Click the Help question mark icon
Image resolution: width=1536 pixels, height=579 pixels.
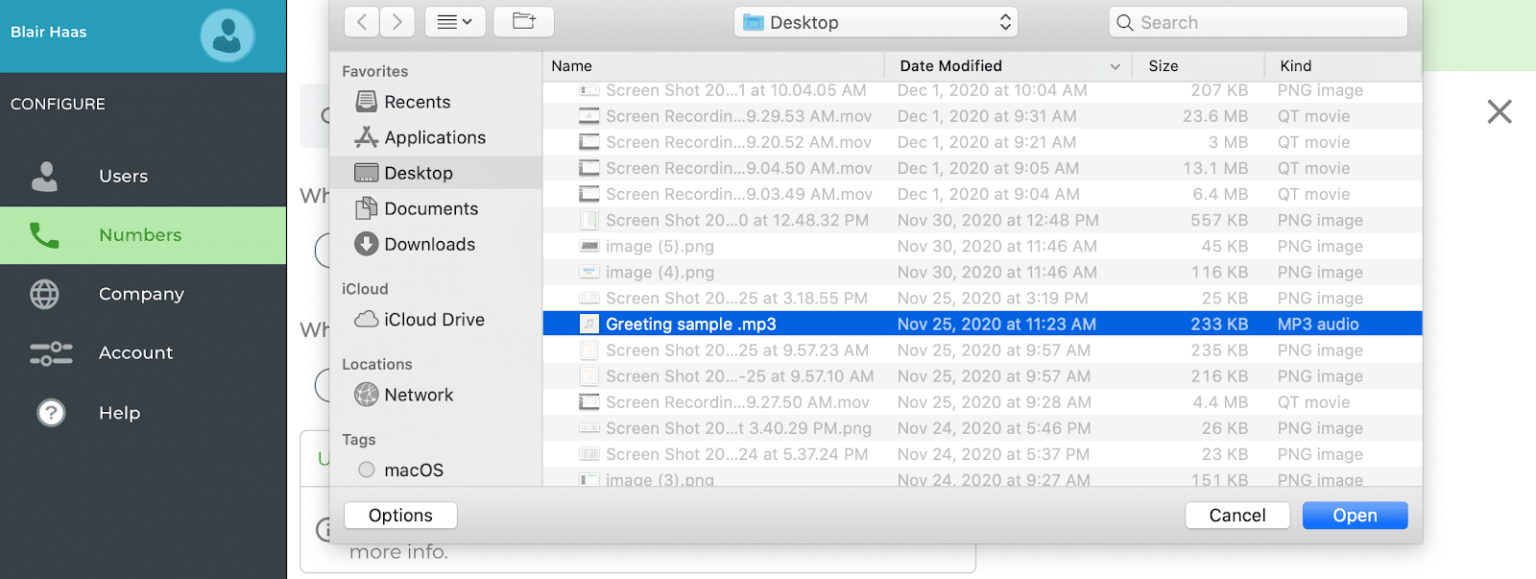tap(50, 413)
